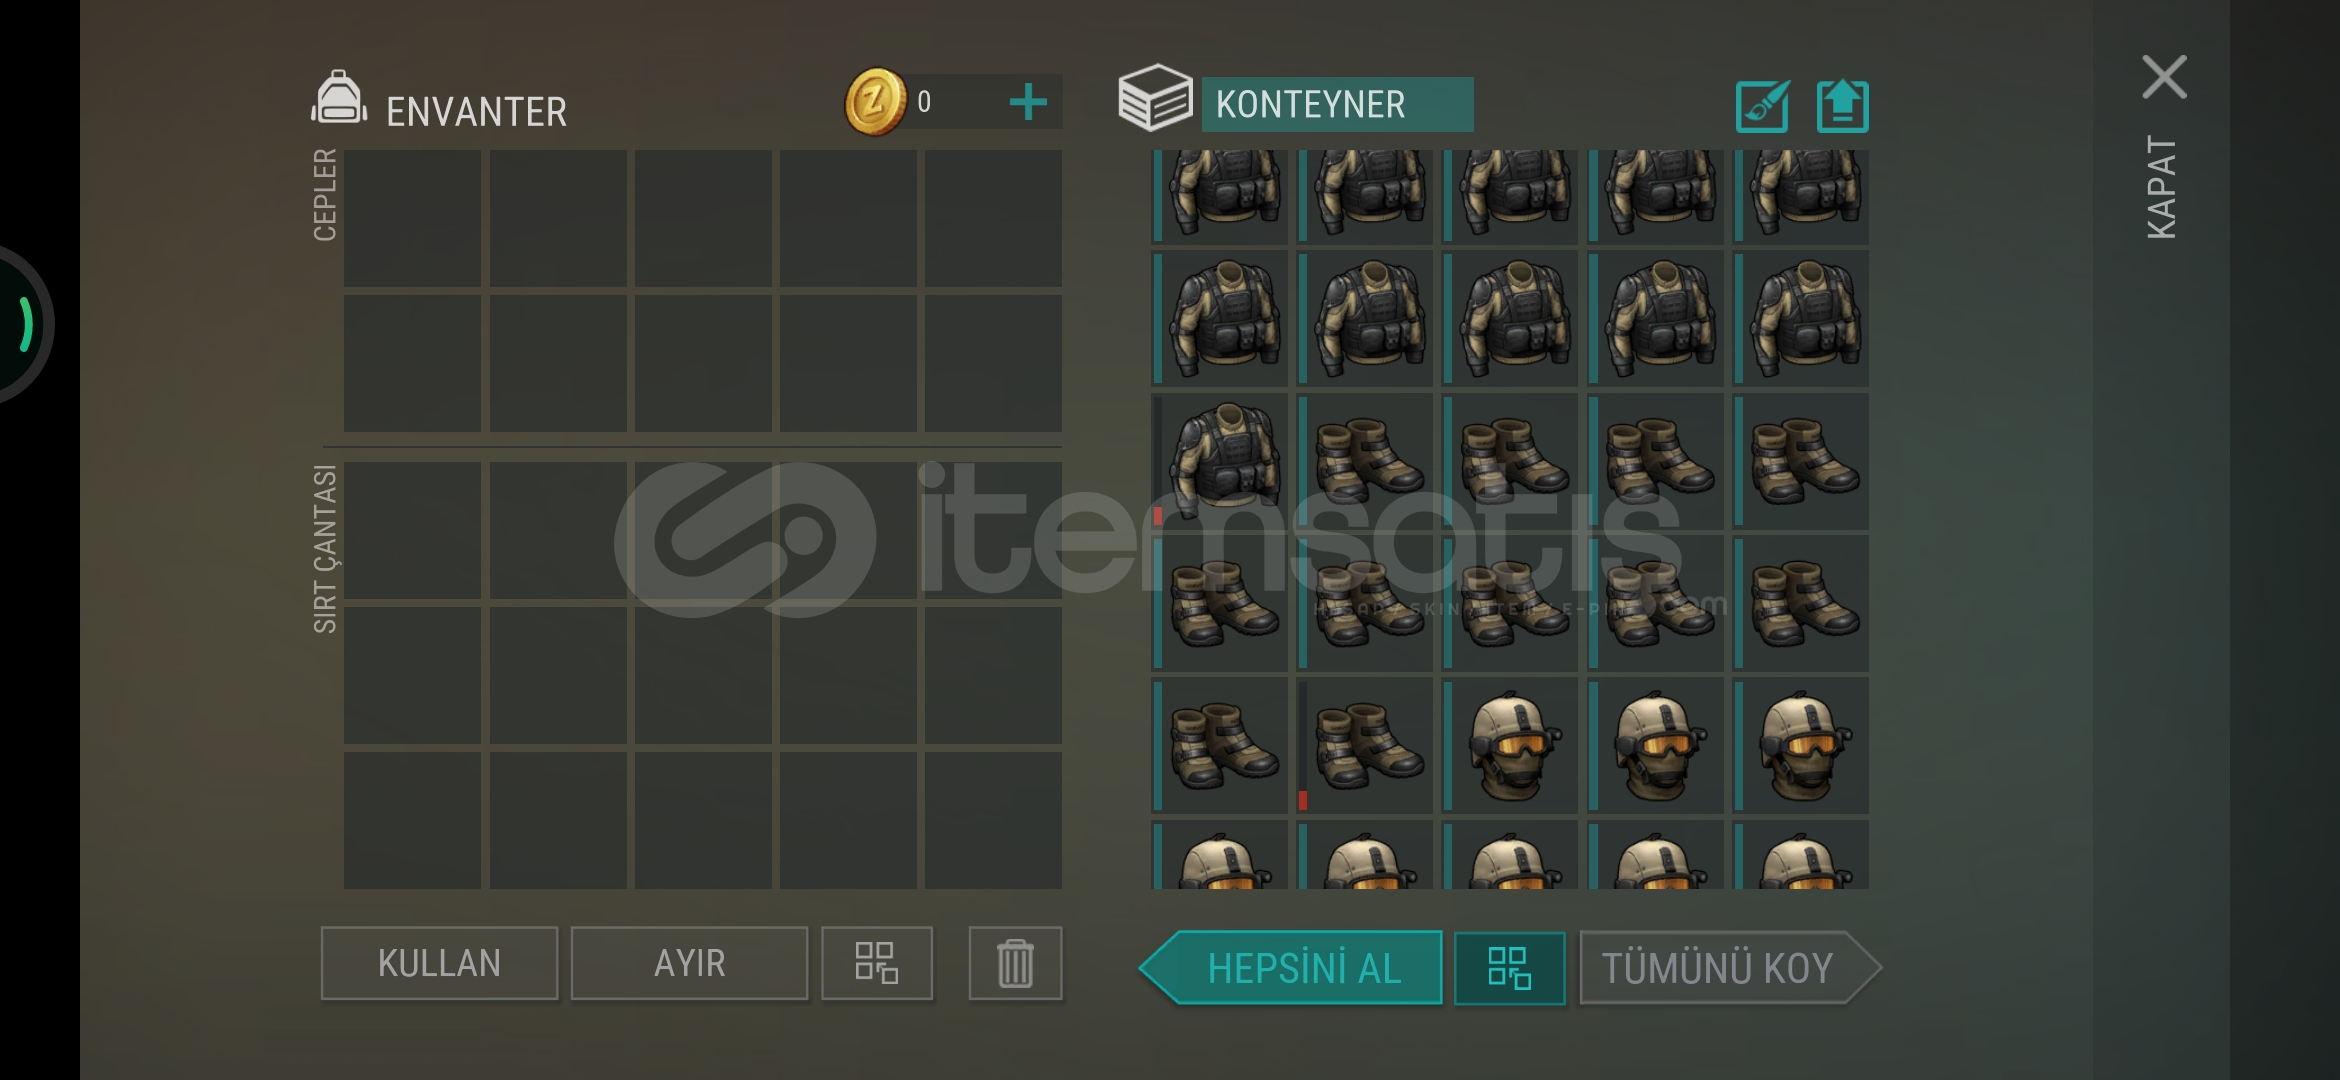Click the container upgrade arrow icon
2340x1080 pixels.
[x=1842, y=106]
